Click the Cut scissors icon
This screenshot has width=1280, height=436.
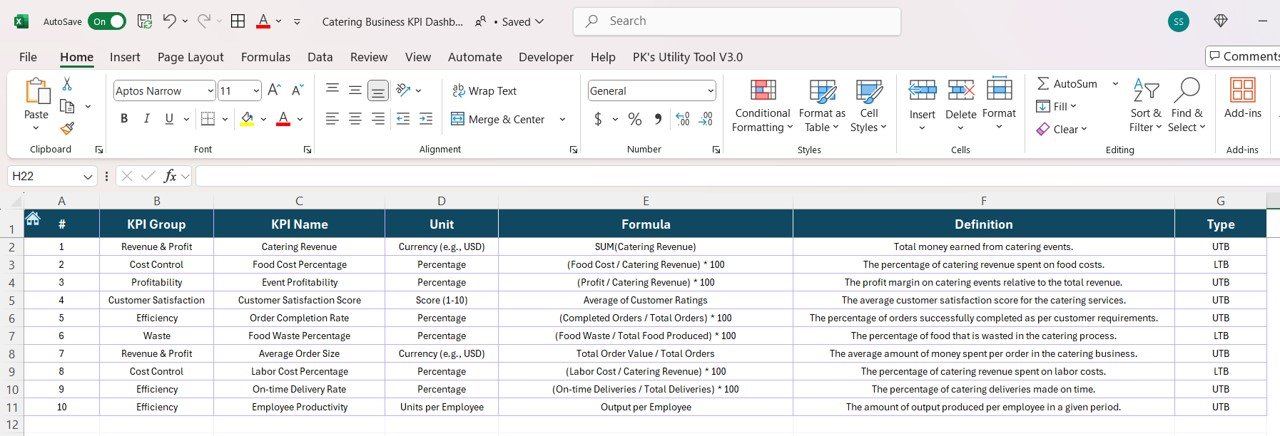[x=67, y=84]
